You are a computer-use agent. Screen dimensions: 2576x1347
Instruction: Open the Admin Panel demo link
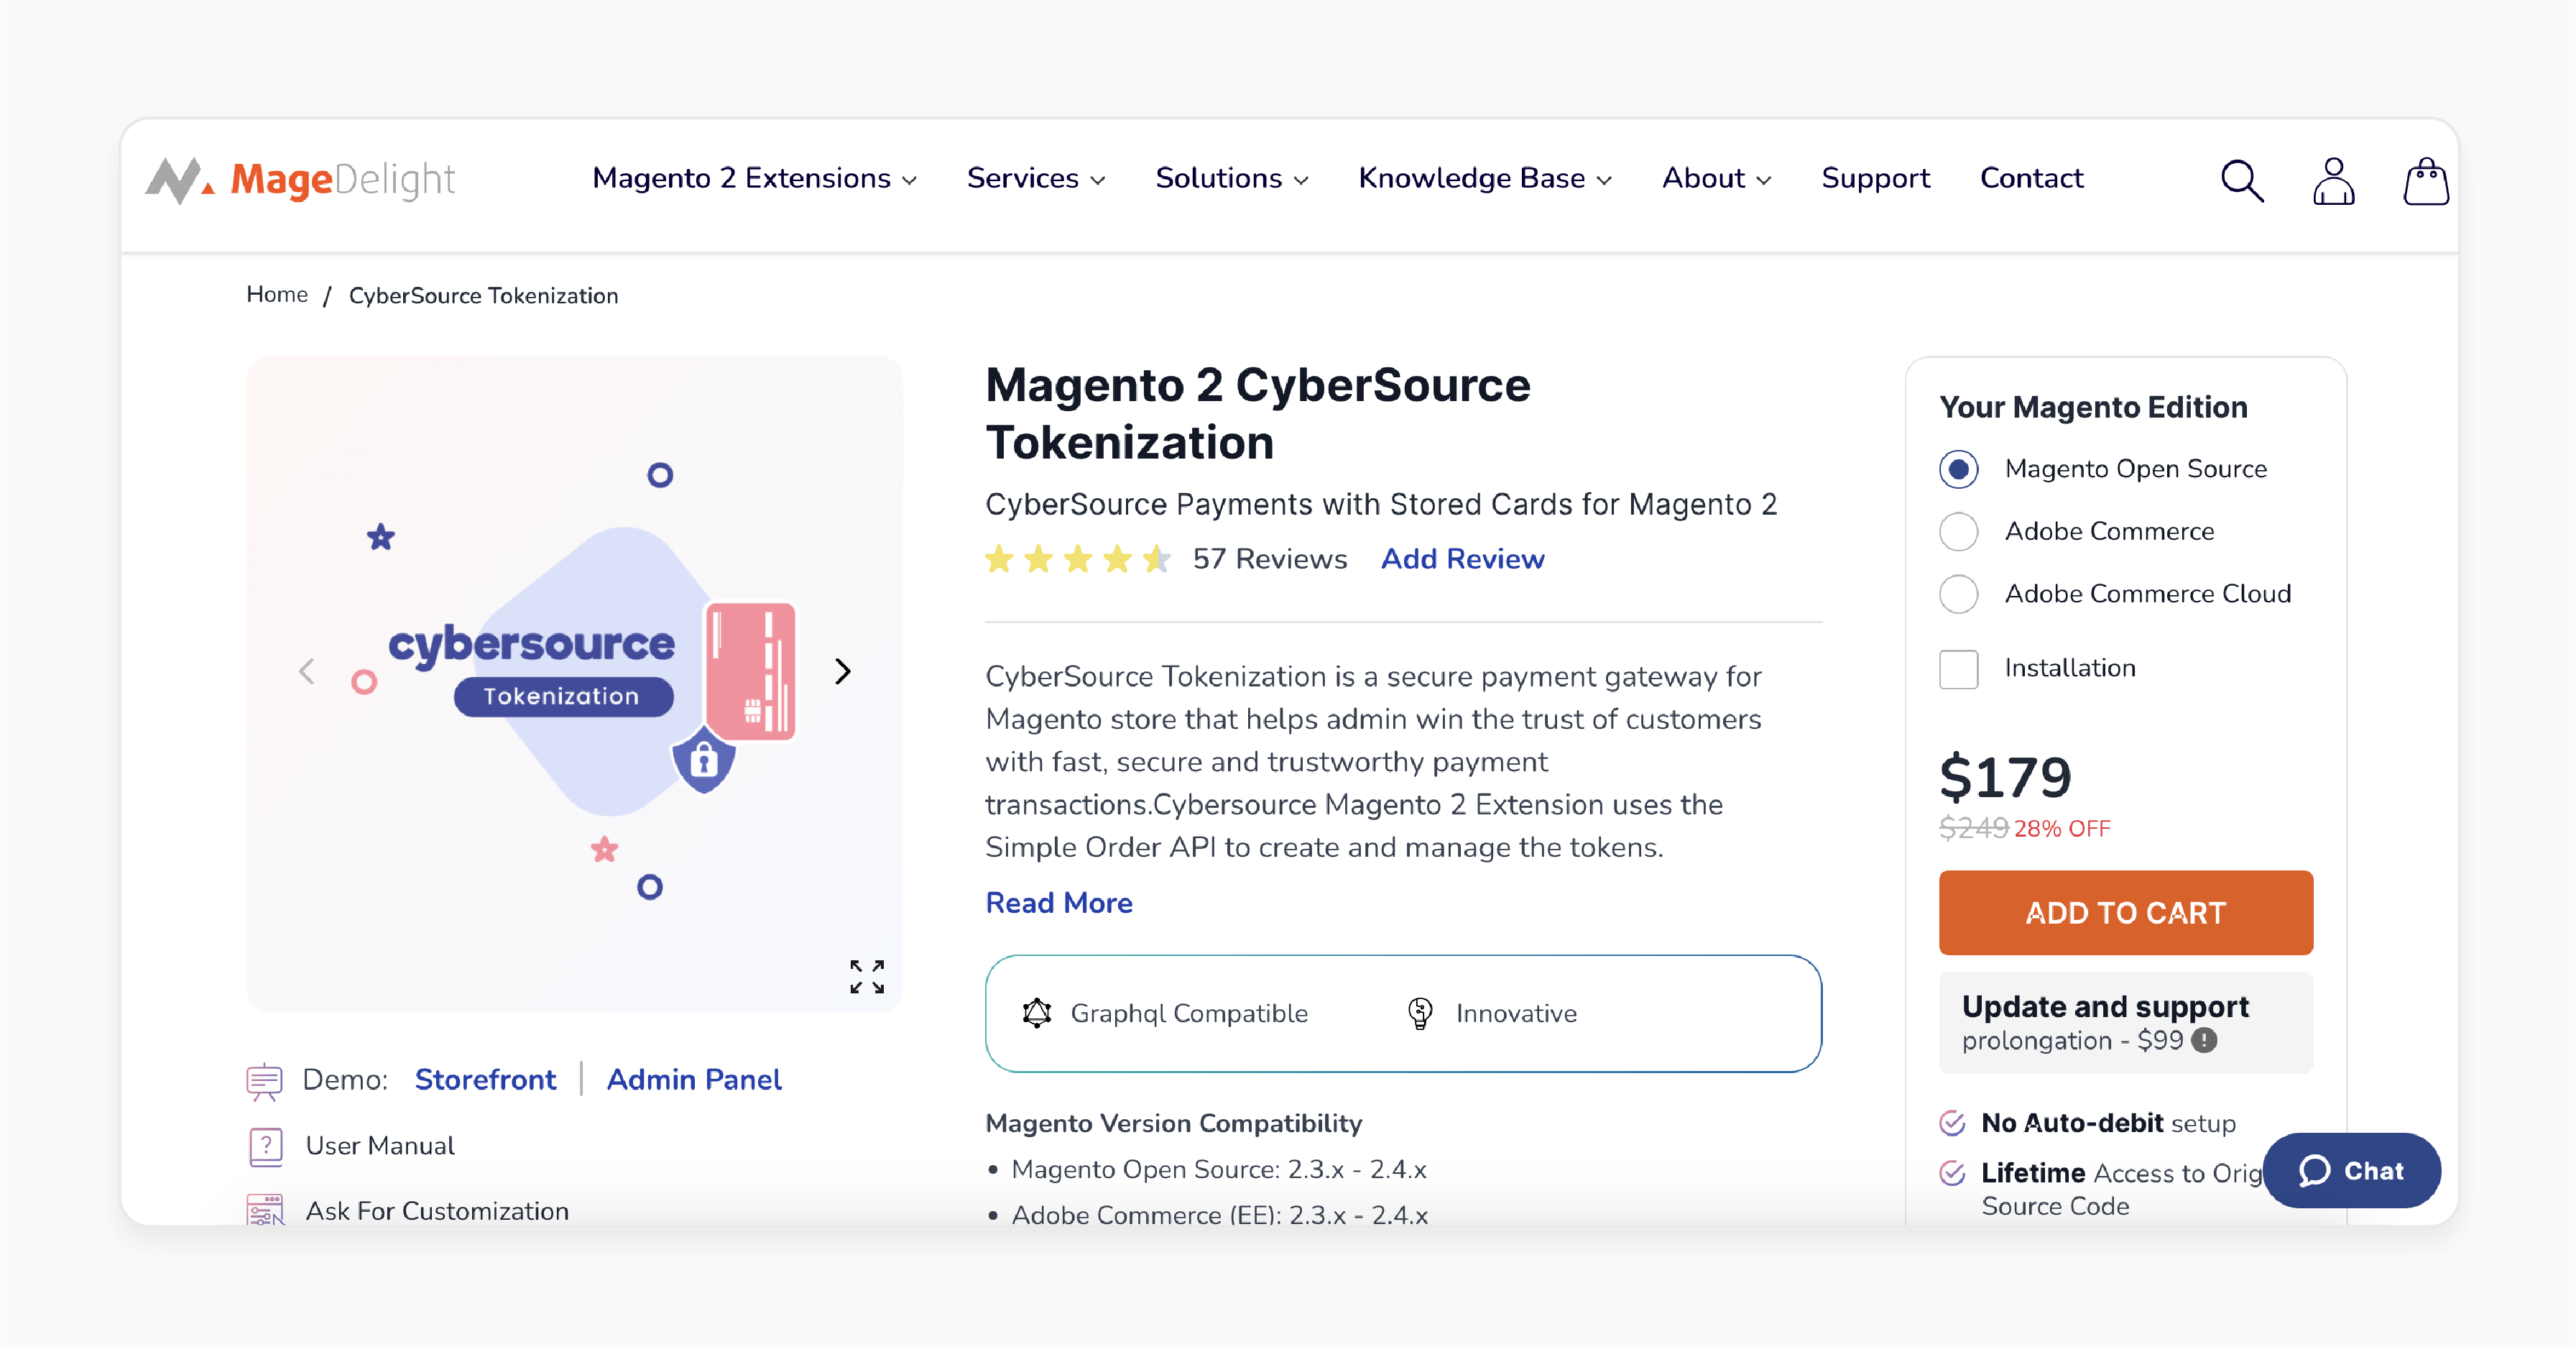pyautogui.click(x=694, y=1080)
